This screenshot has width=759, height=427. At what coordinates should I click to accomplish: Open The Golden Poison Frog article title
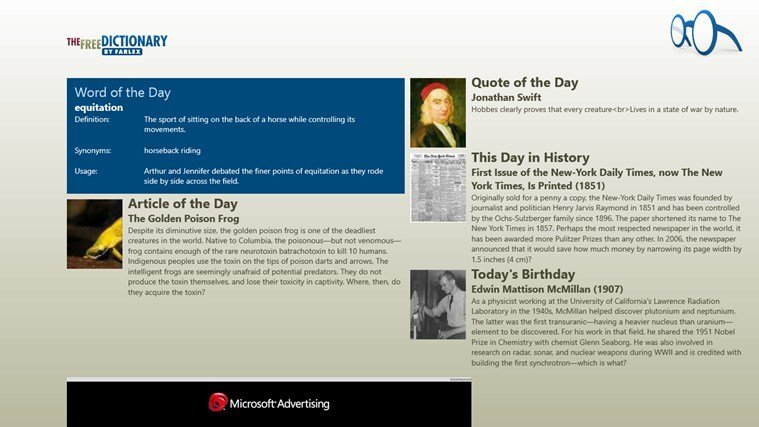[183, 218]
